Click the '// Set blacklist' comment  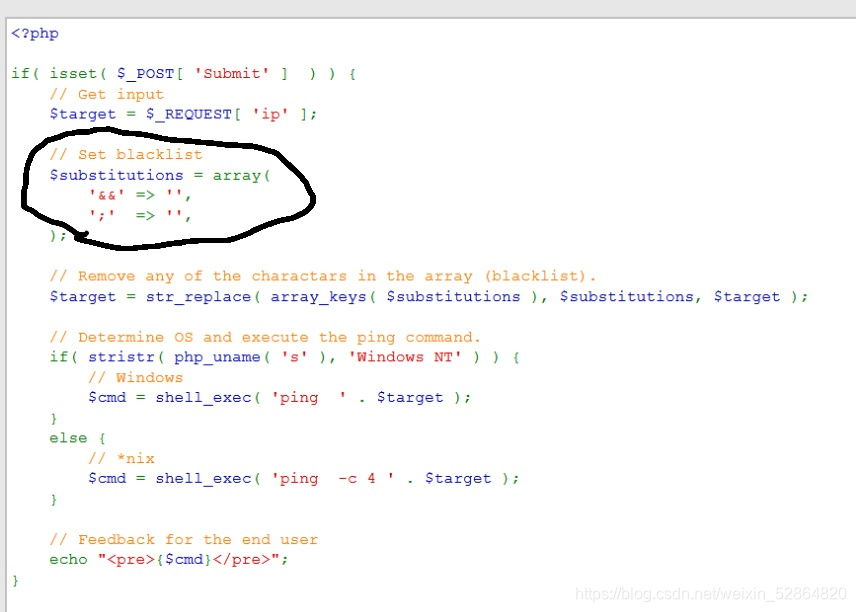click(x=126, y=154)
